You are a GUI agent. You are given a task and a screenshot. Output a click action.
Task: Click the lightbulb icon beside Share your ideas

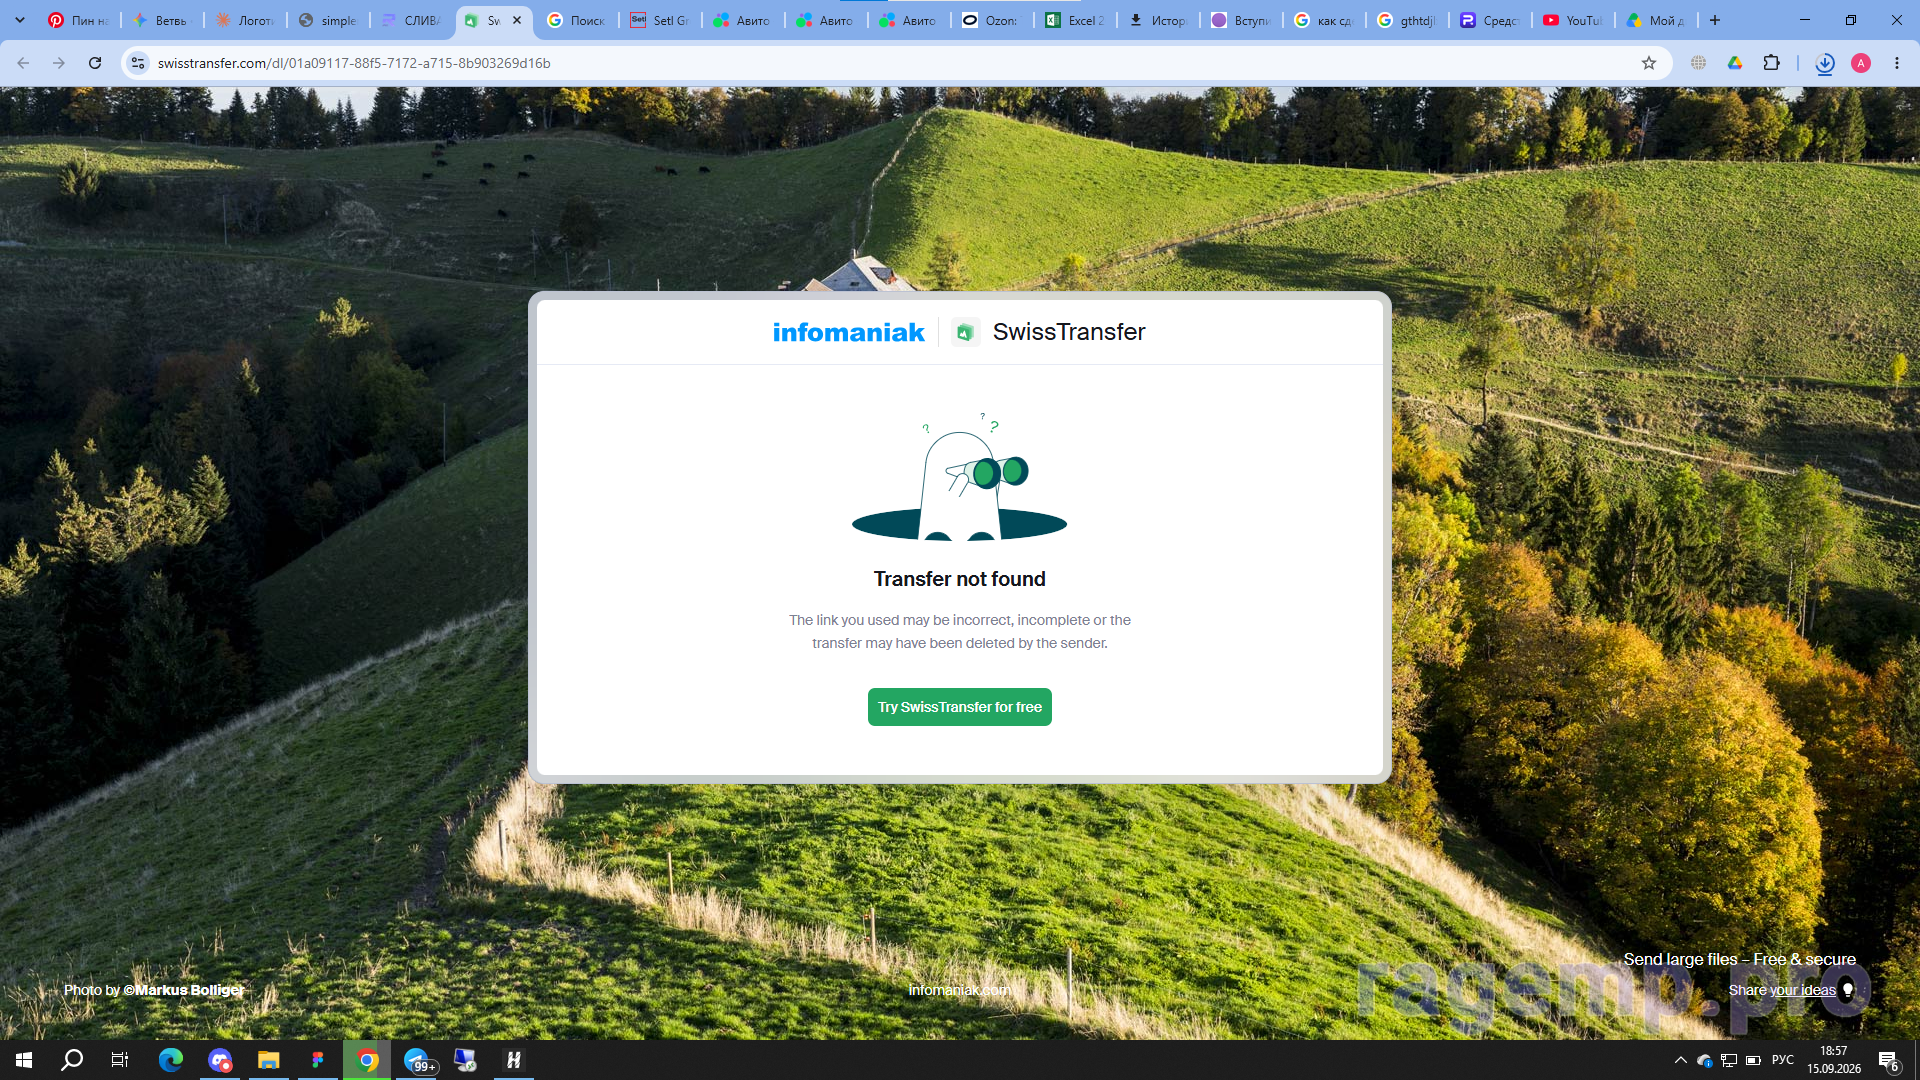[1848, 990]
